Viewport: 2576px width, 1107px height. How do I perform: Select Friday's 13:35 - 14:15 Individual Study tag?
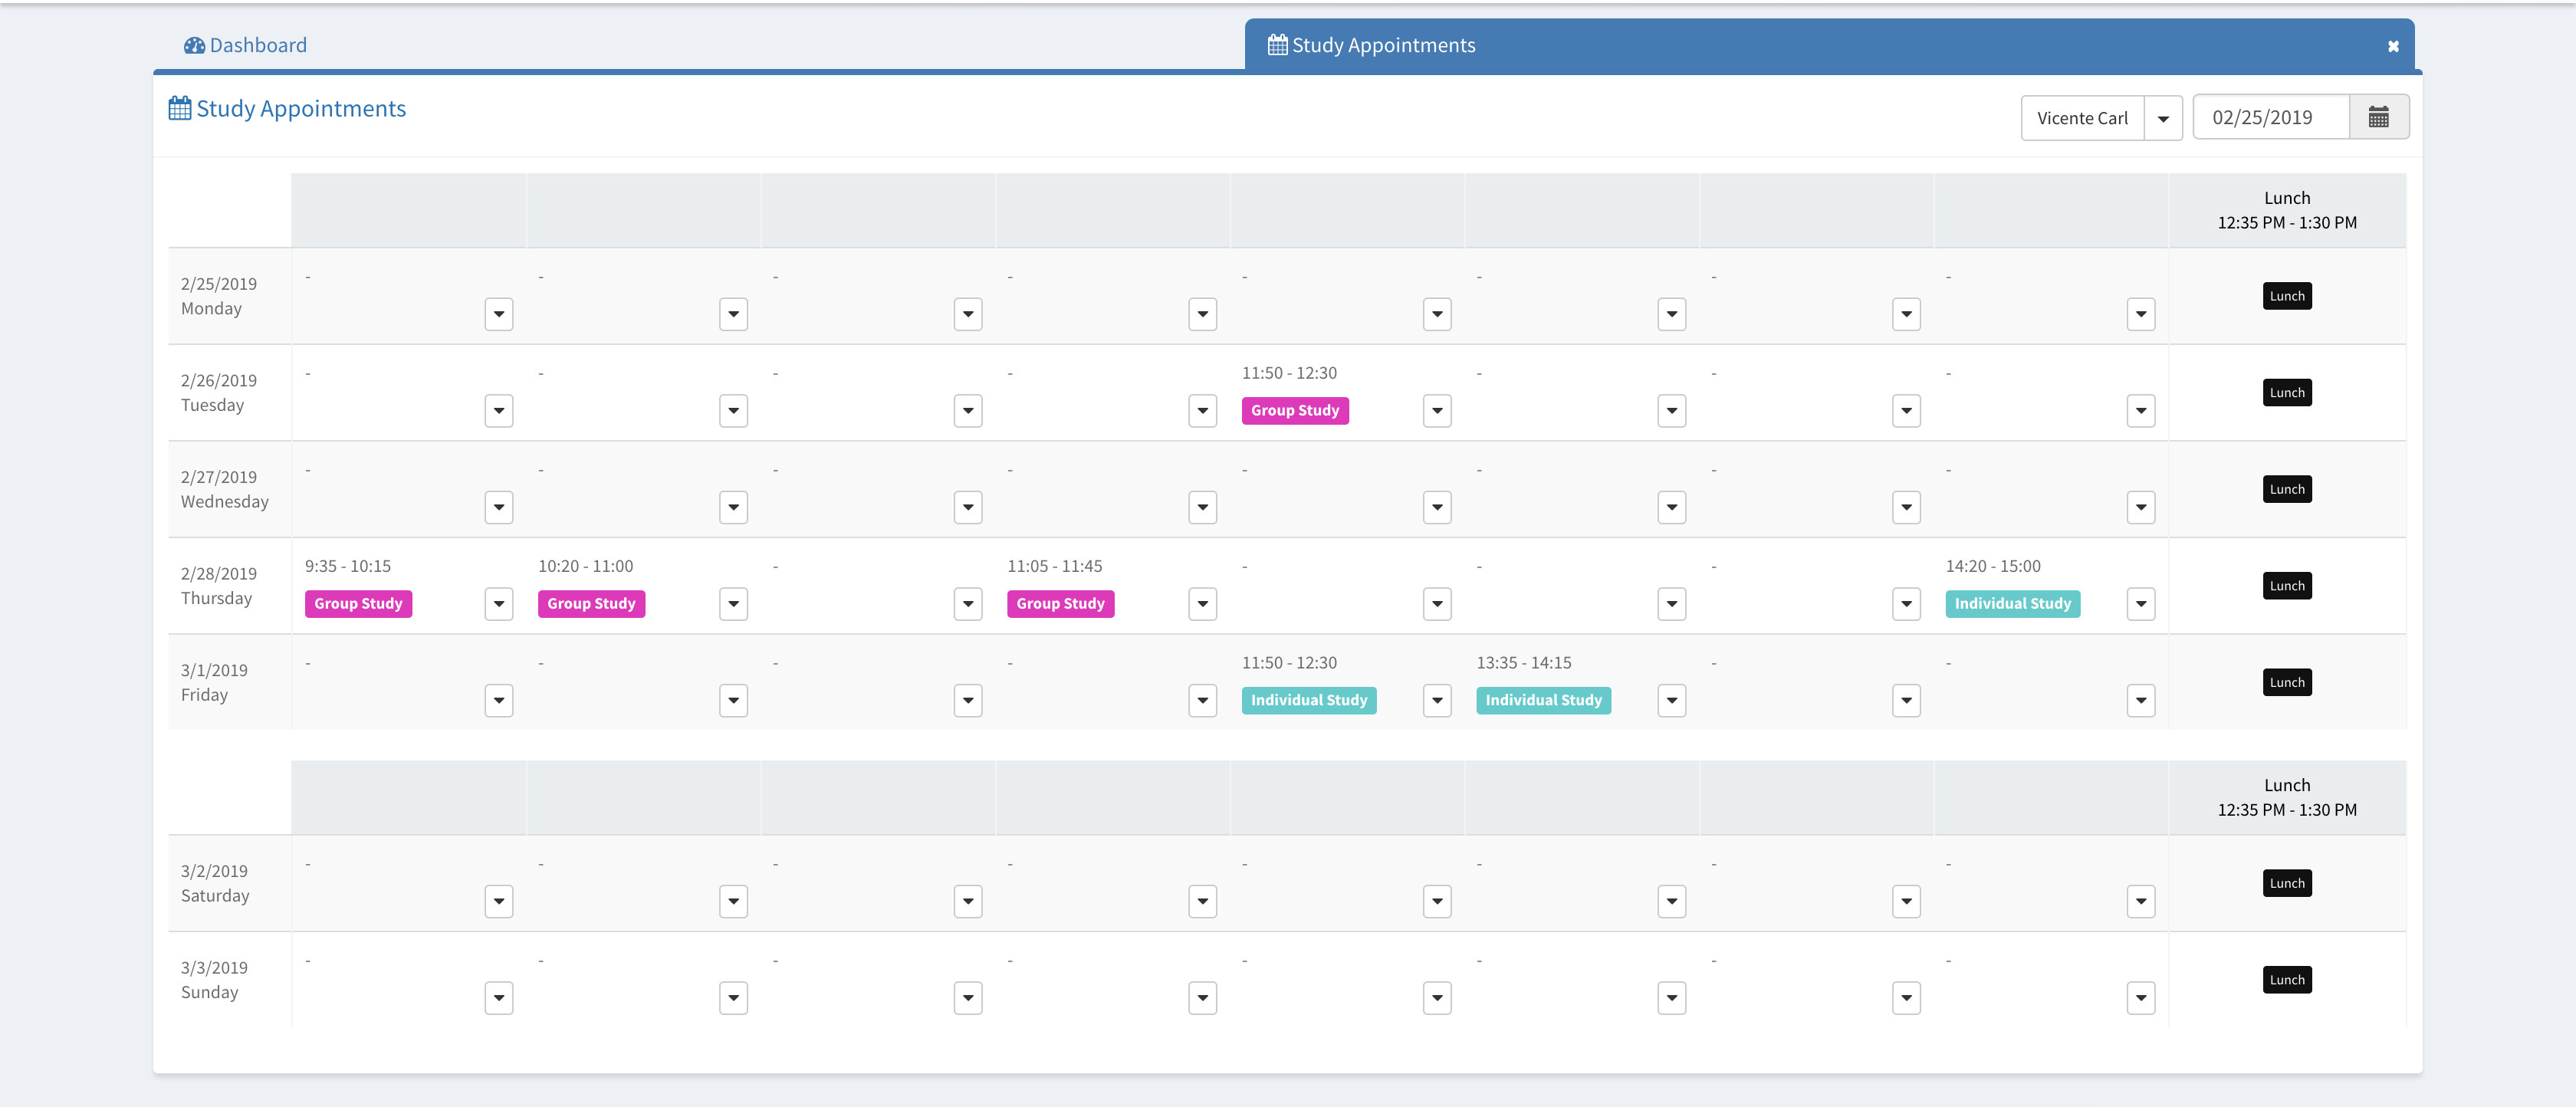click(1543, 701)
